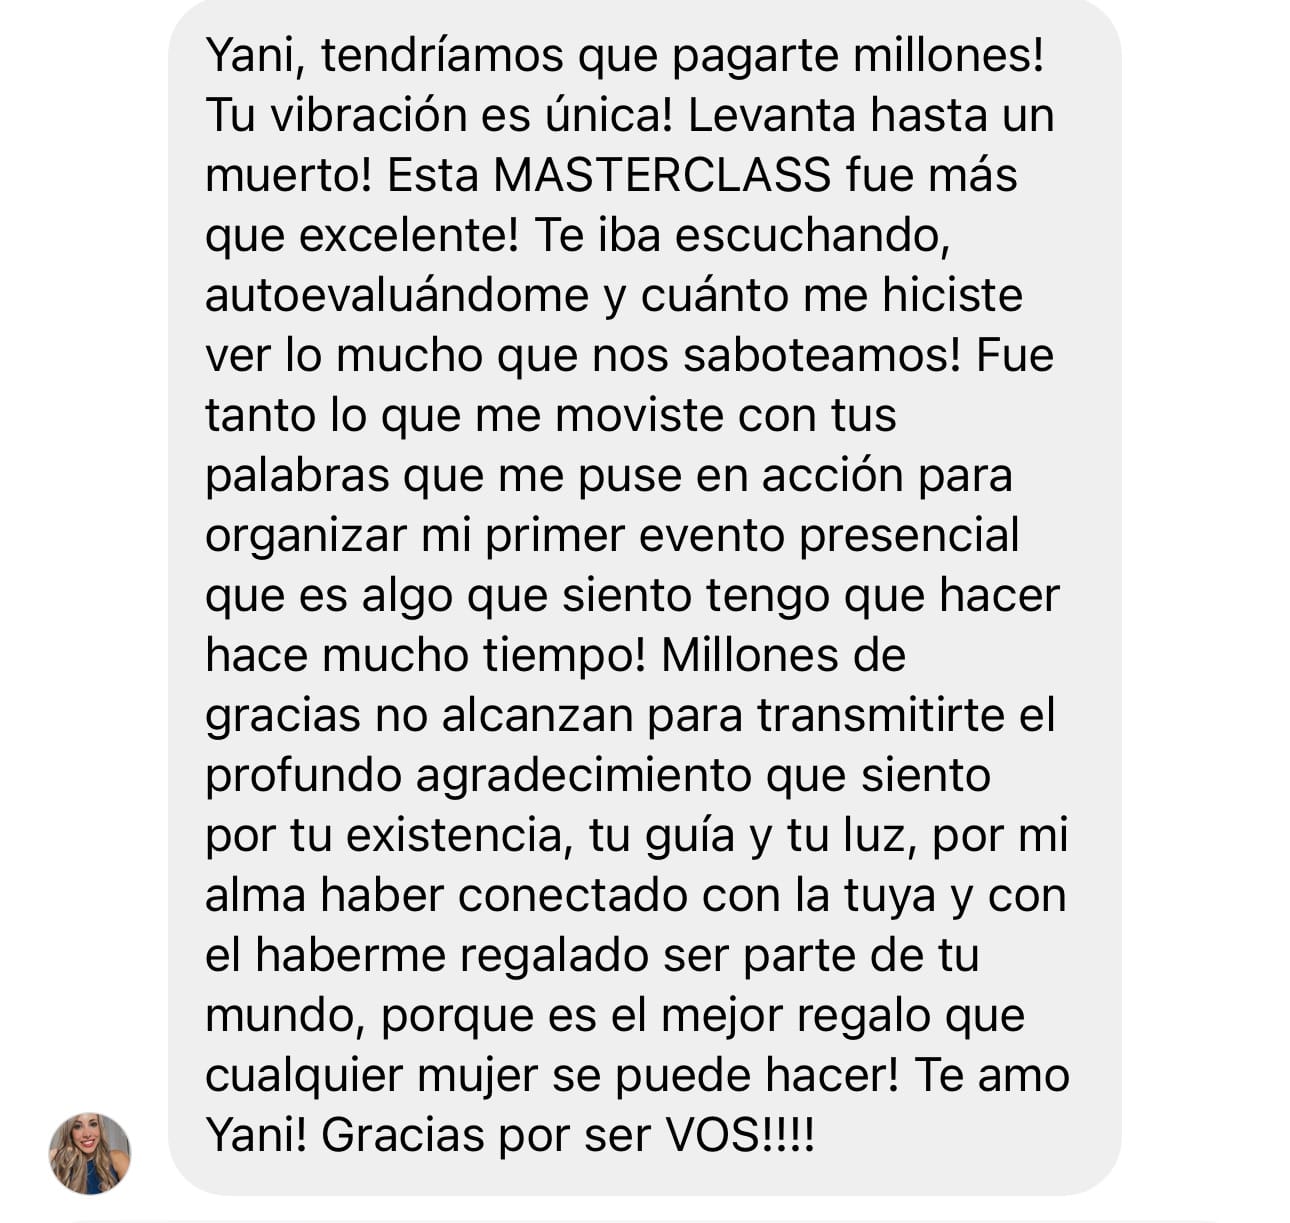The height and width of the screenshot is (1223, 1290).
Task: Click the word "transmitirte" in the text
Action: click(881, 715)
